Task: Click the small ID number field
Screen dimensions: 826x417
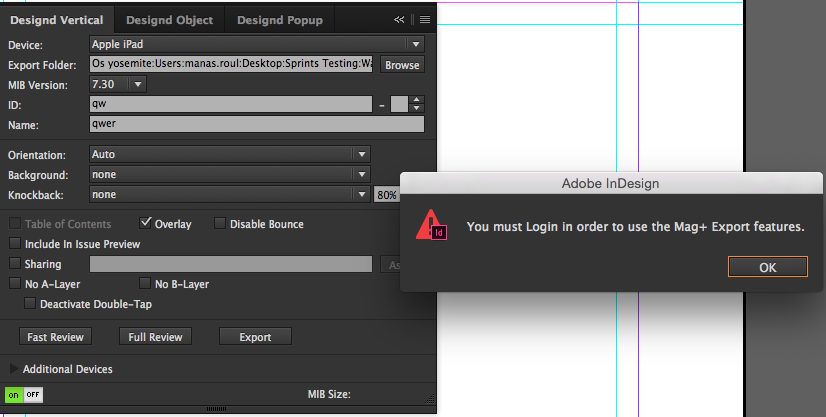Action: tap(399, 104)
